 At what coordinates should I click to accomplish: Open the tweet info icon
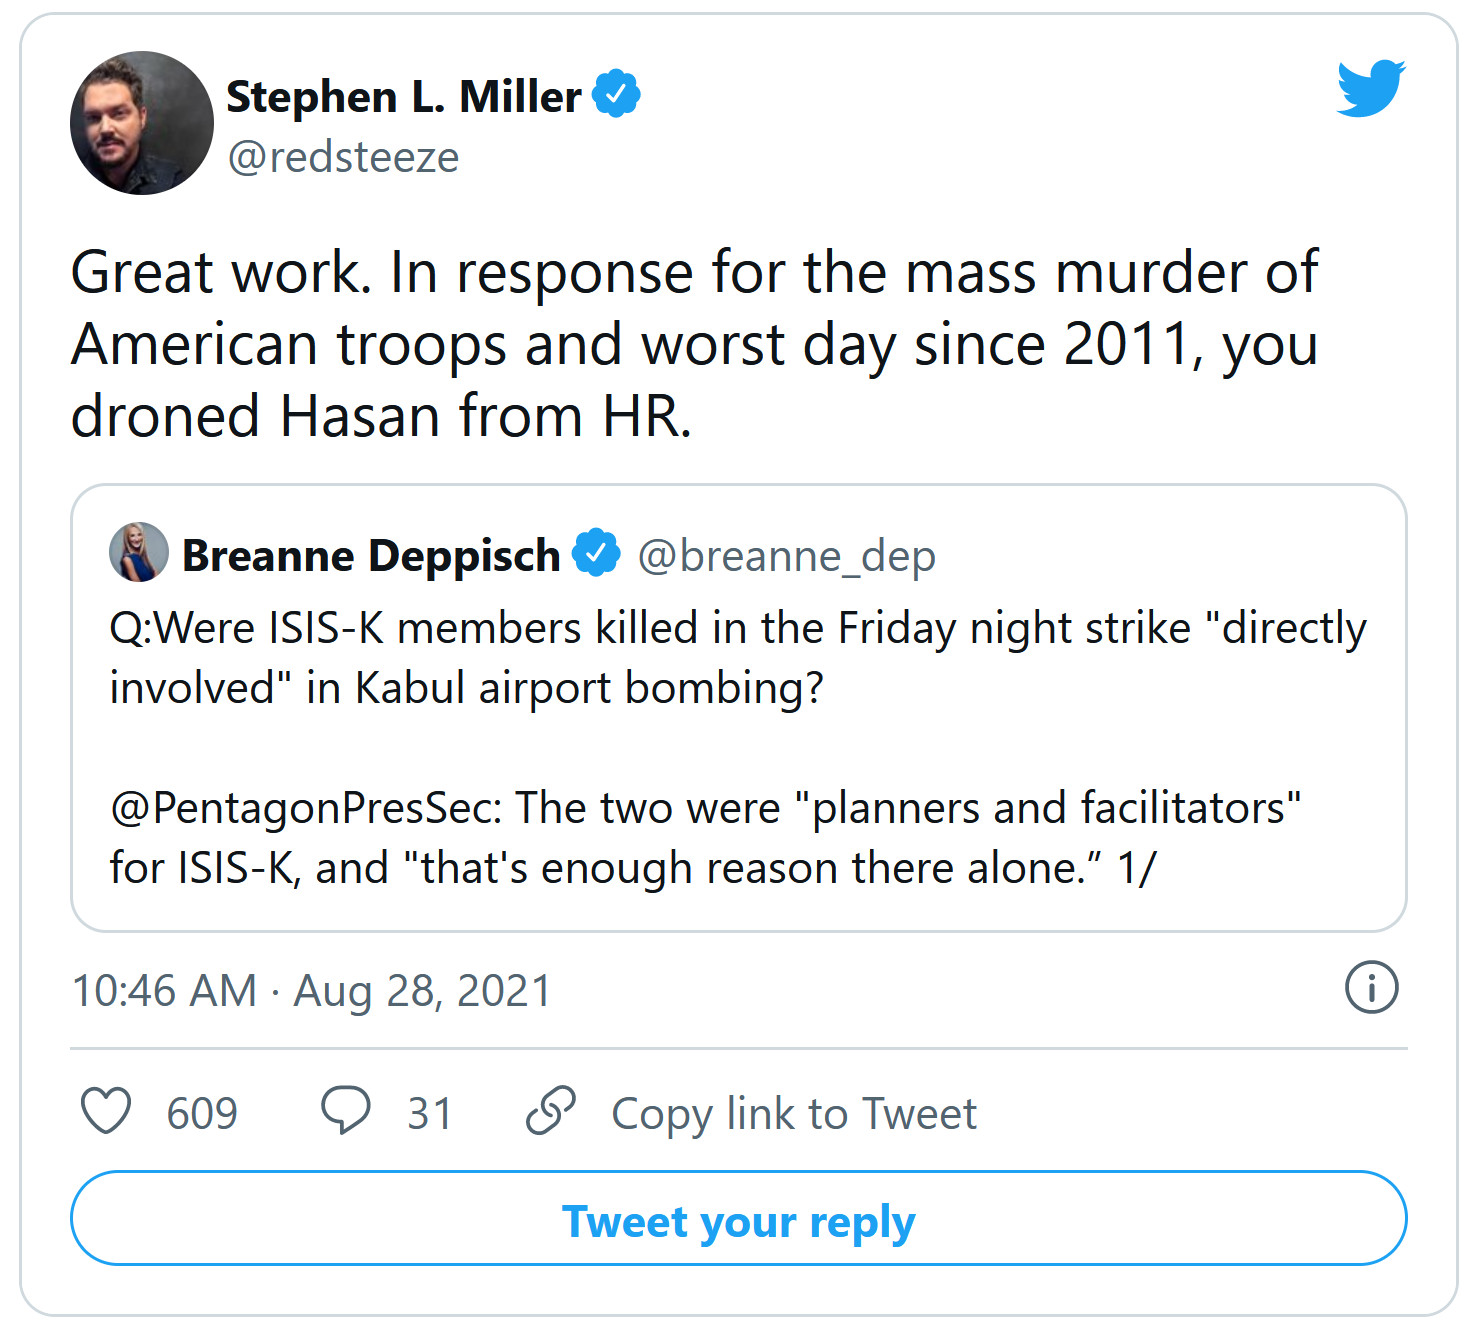[1371, 988]
